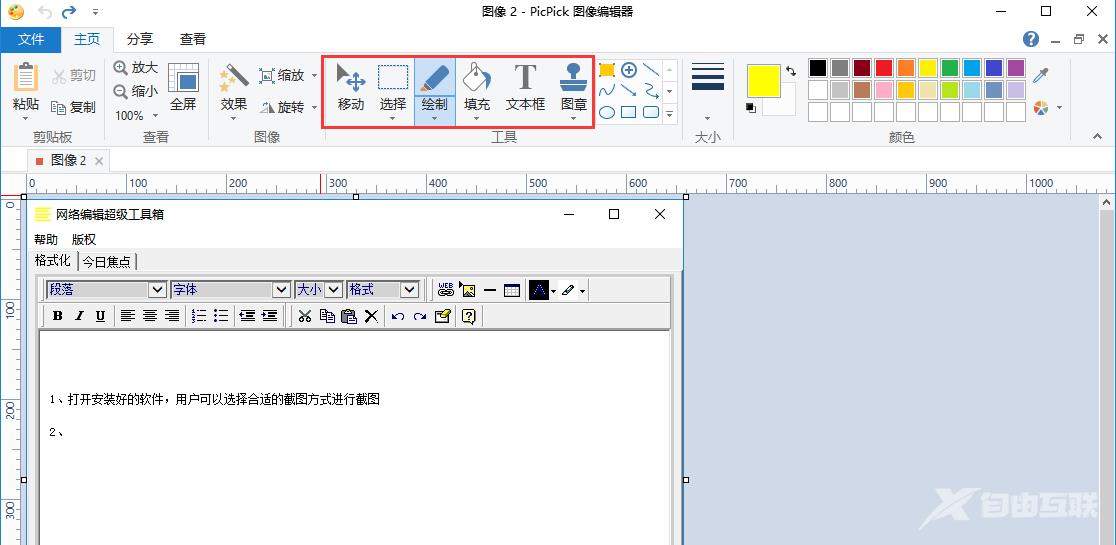Collapse the ribbon with the chevron

[1097, 136]
